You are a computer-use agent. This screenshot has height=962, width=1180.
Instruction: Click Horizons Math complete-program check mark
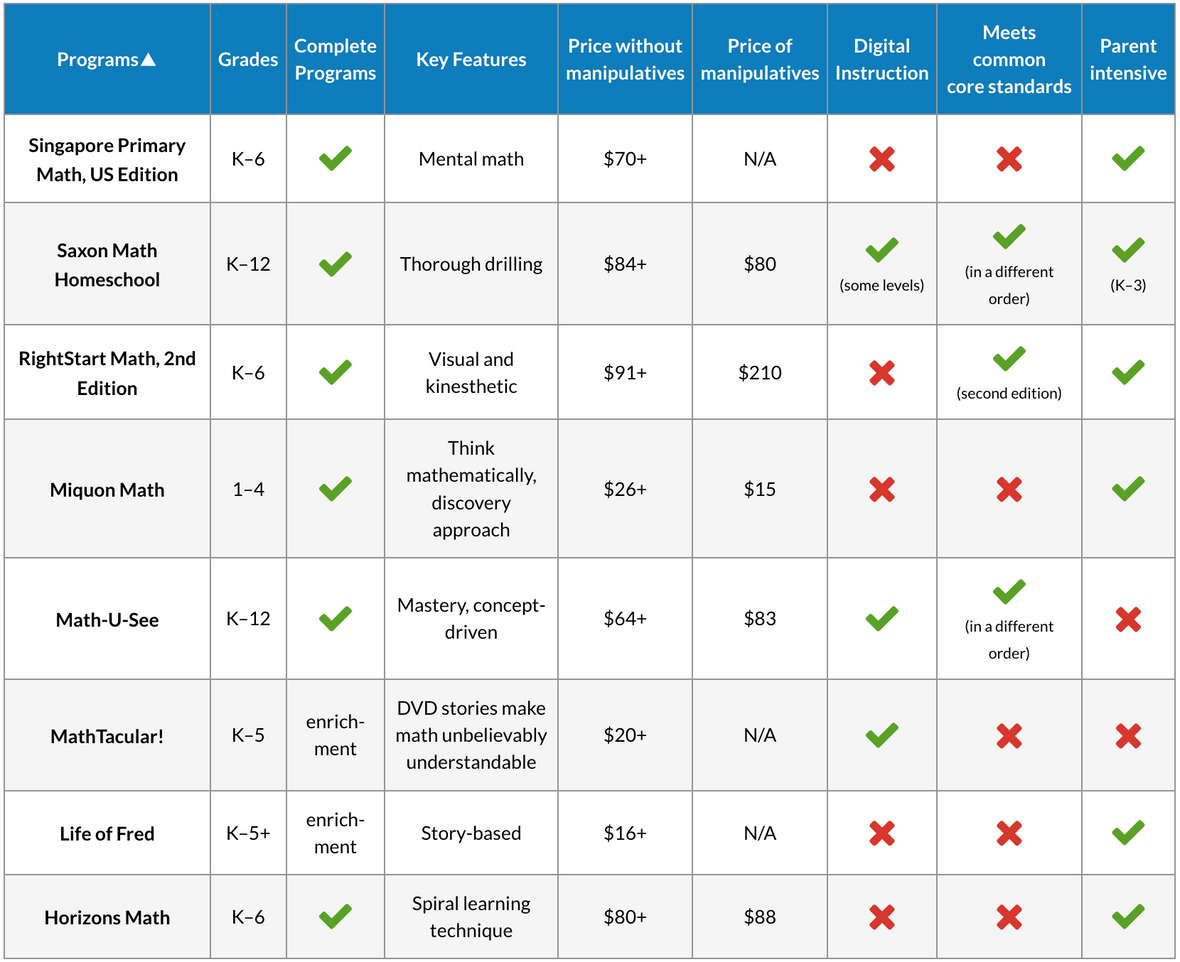335,917
